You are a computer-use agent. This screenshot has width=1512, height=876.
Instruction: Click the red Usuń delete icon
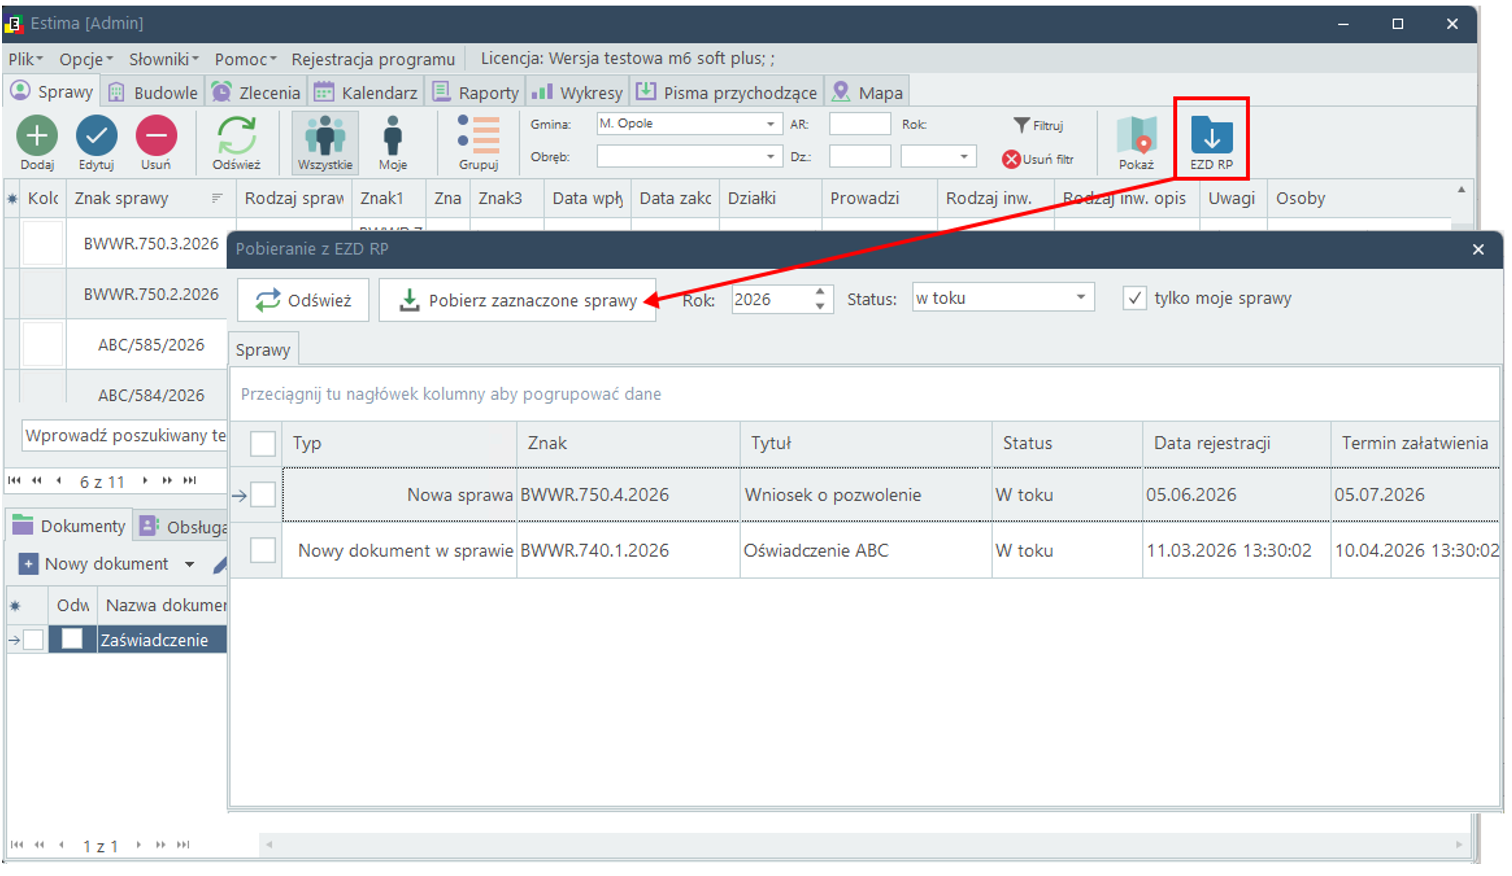click(x=156, y=135)
